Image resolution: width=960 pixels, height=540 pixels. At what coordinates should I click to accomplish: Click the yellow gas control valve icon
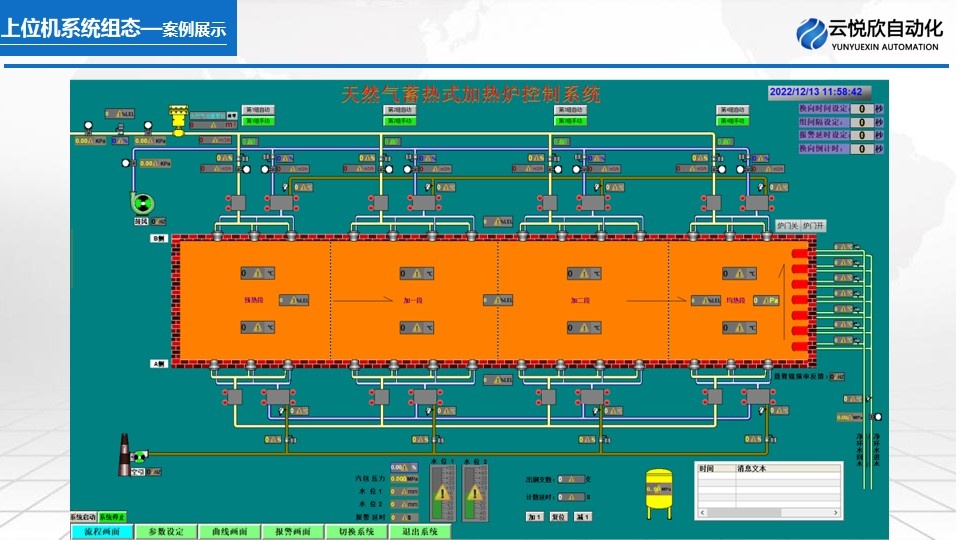pos(179,118)
